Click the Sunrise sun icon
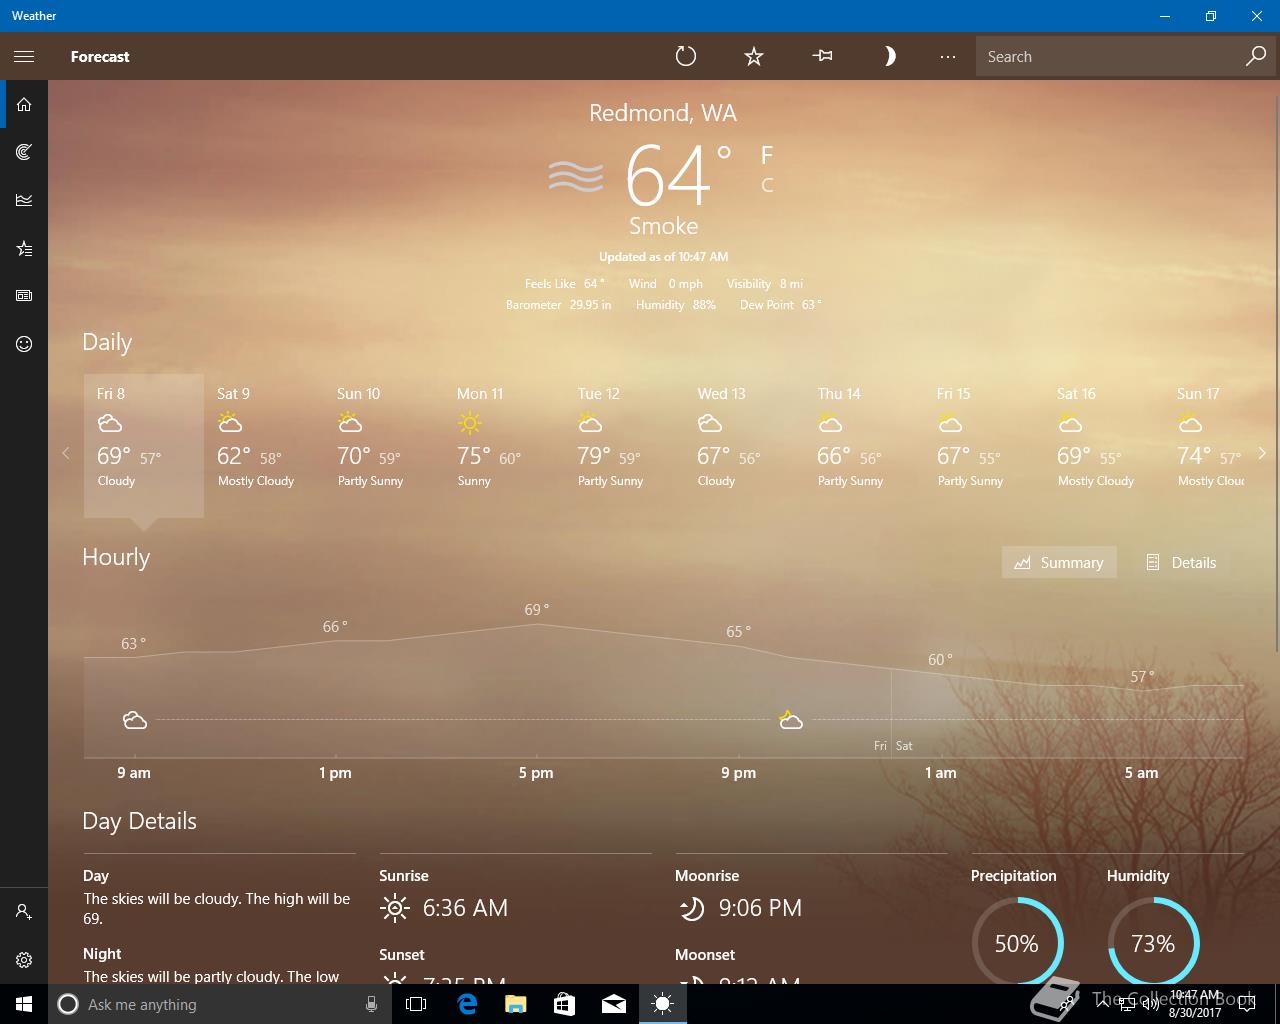Viewport: 1280px width, 1024px height. click(395, 908)
